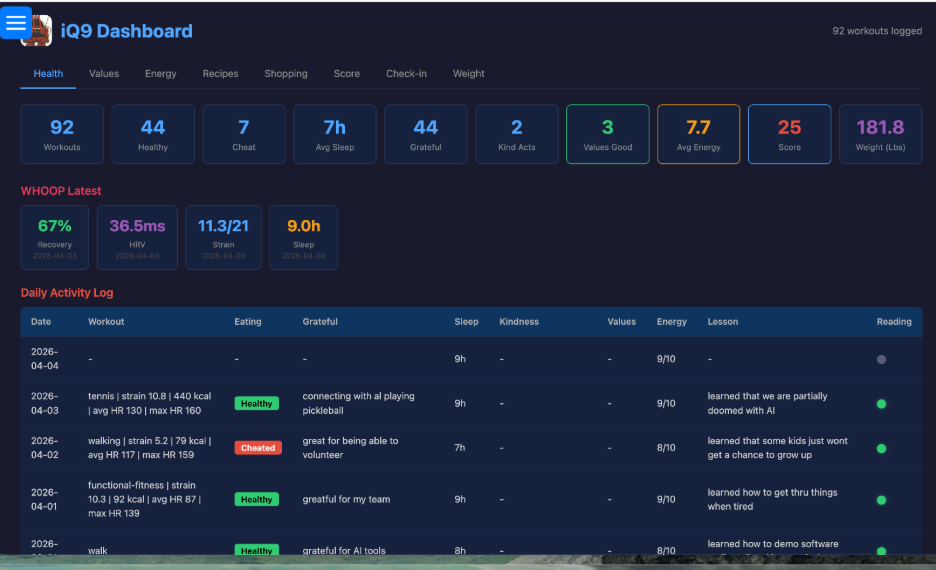Viewport: 936px width, 570px height.
Task: Open the blue hamburger menu button
Action: tap(16, 23)
